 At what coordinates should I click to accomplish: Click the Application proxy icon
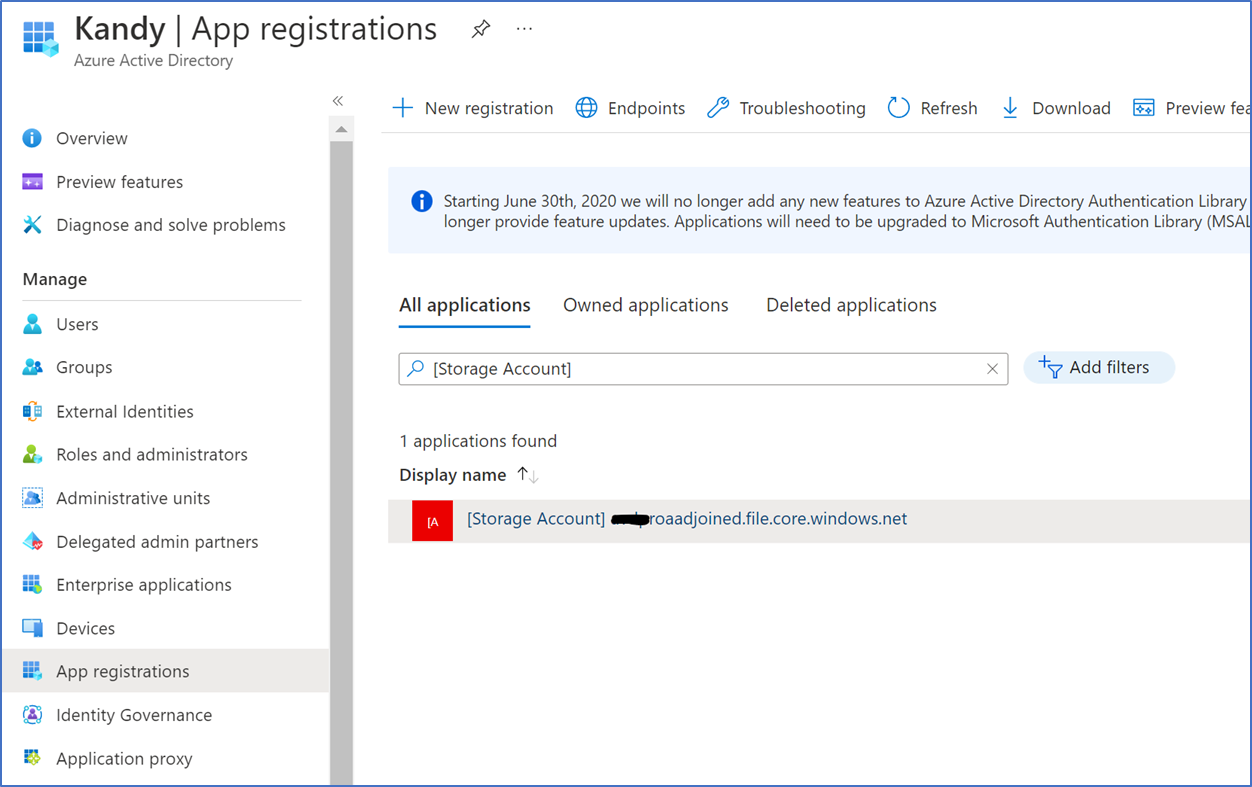pos(33,758)
